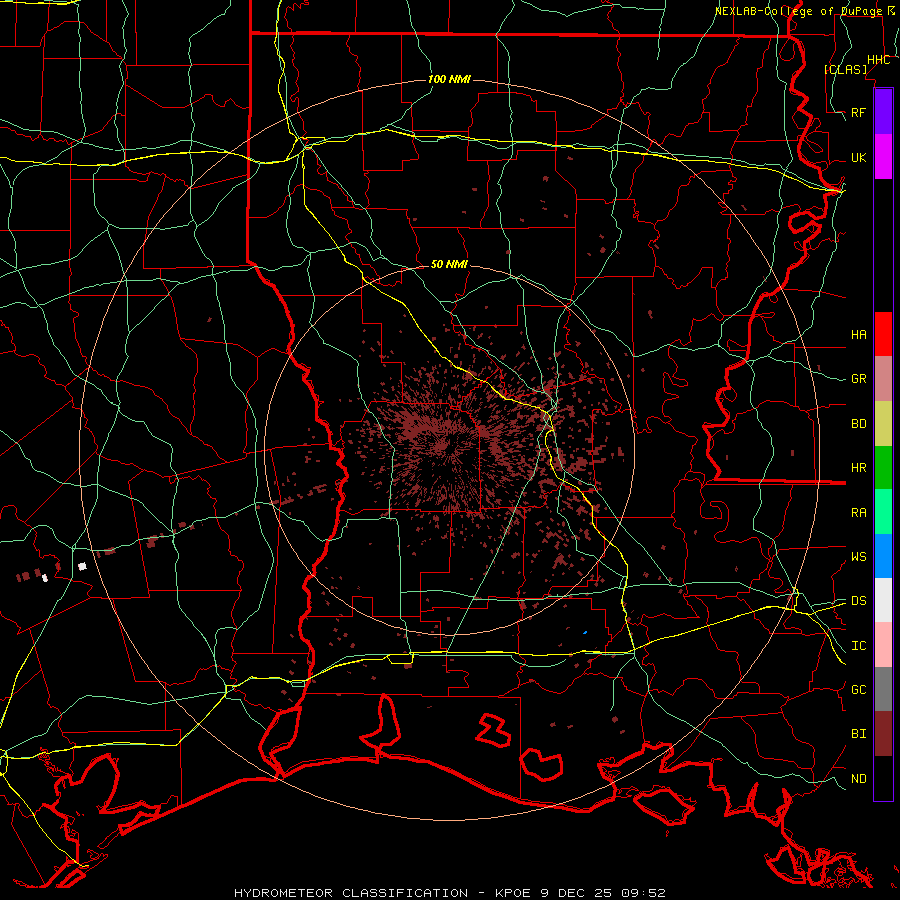Click the white square echo near left edge
The image size is (900, 900).
82,566
